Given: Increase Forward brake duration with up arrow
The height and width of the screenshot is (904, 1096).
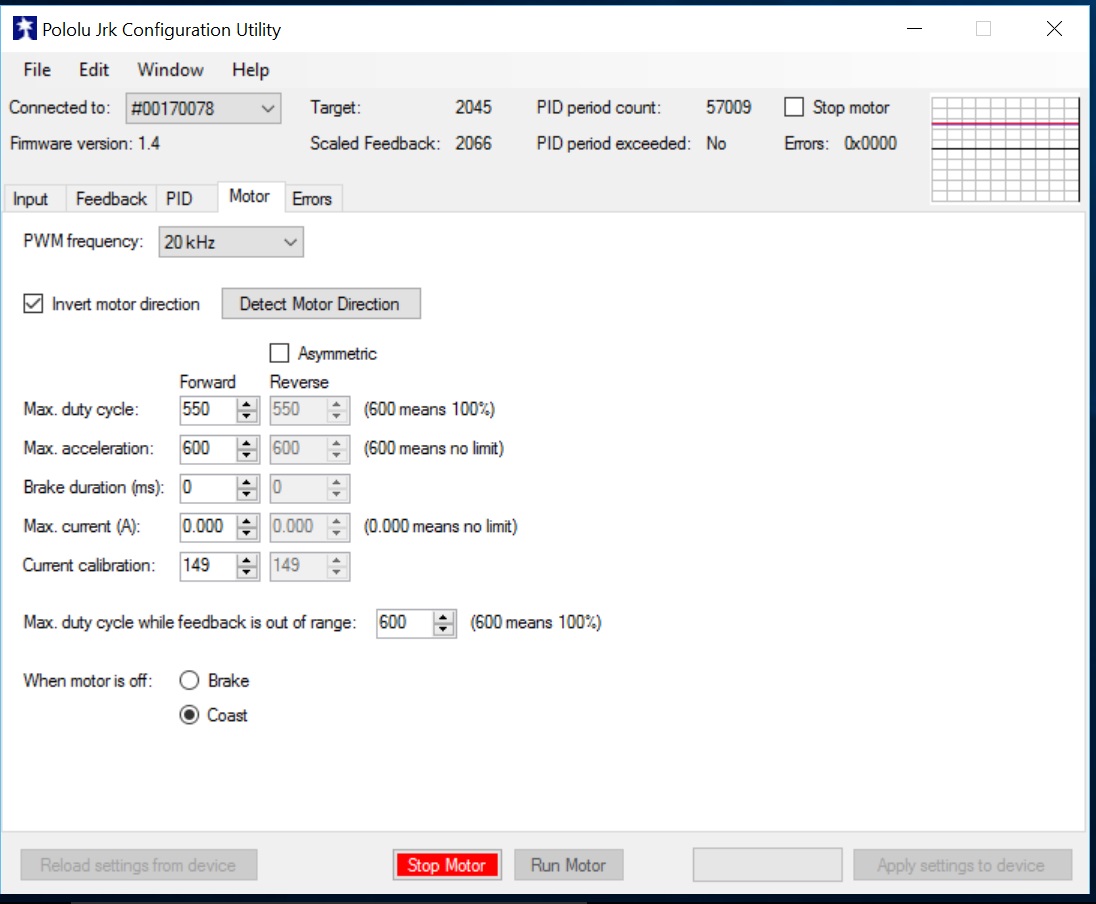Looking at the screenshot, I should [x=247, y=482].
